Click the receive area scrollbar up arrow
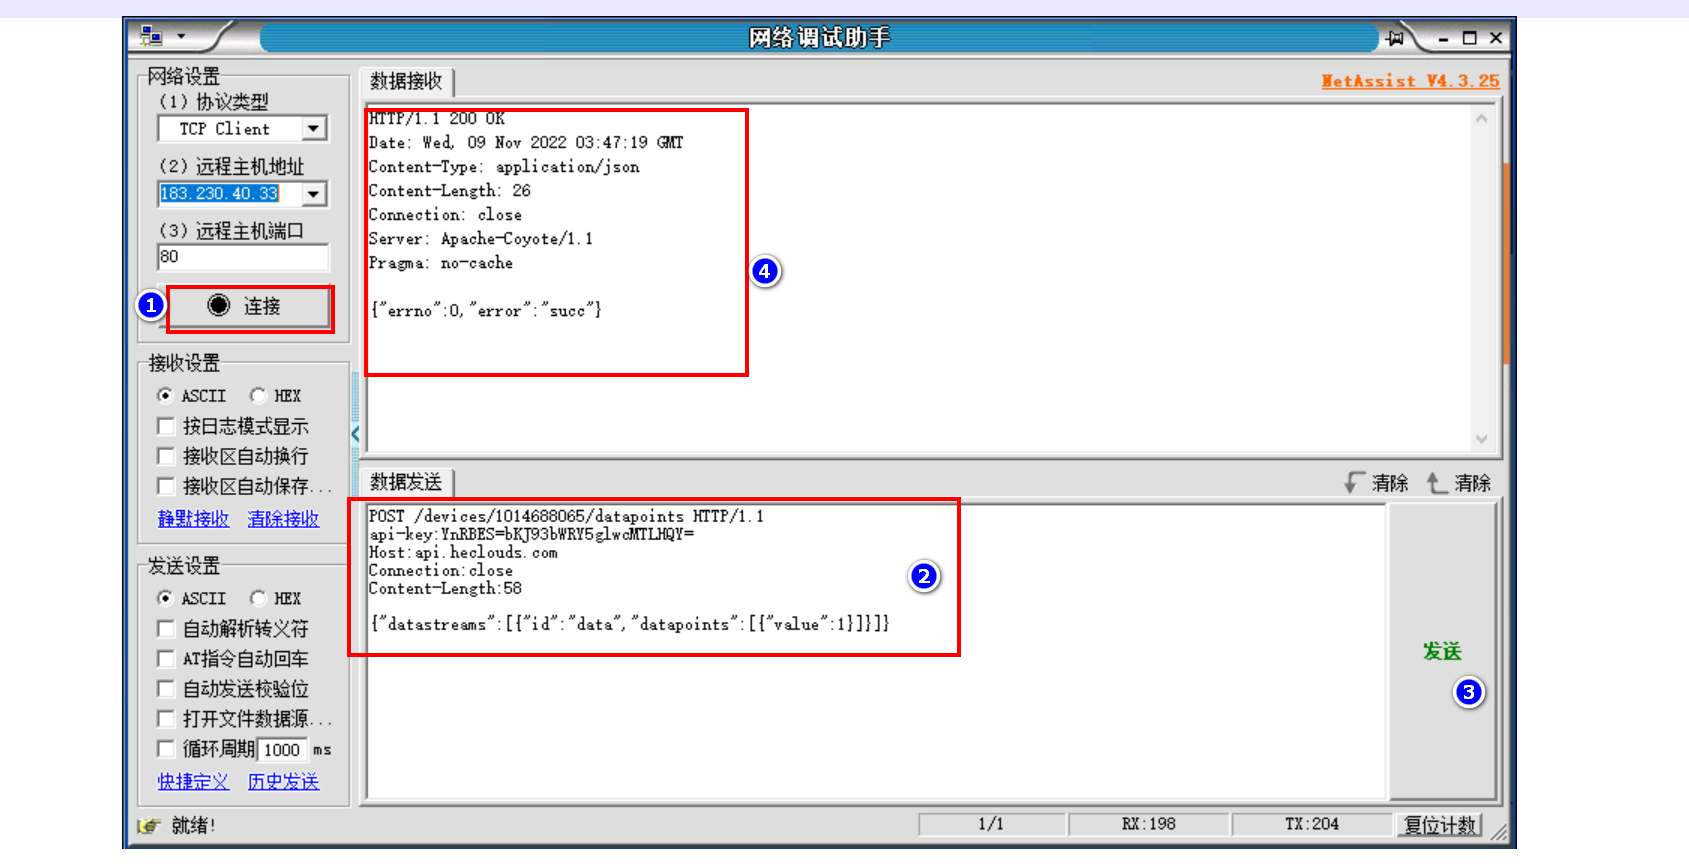1689x867 pixels. 1482,119
